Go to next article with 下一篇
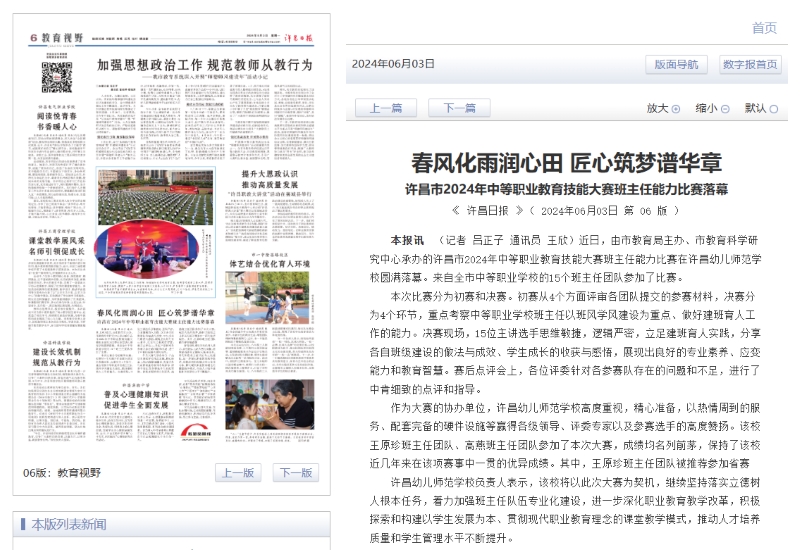This screenshot has height=550, width=800. (x=459, y=108)
